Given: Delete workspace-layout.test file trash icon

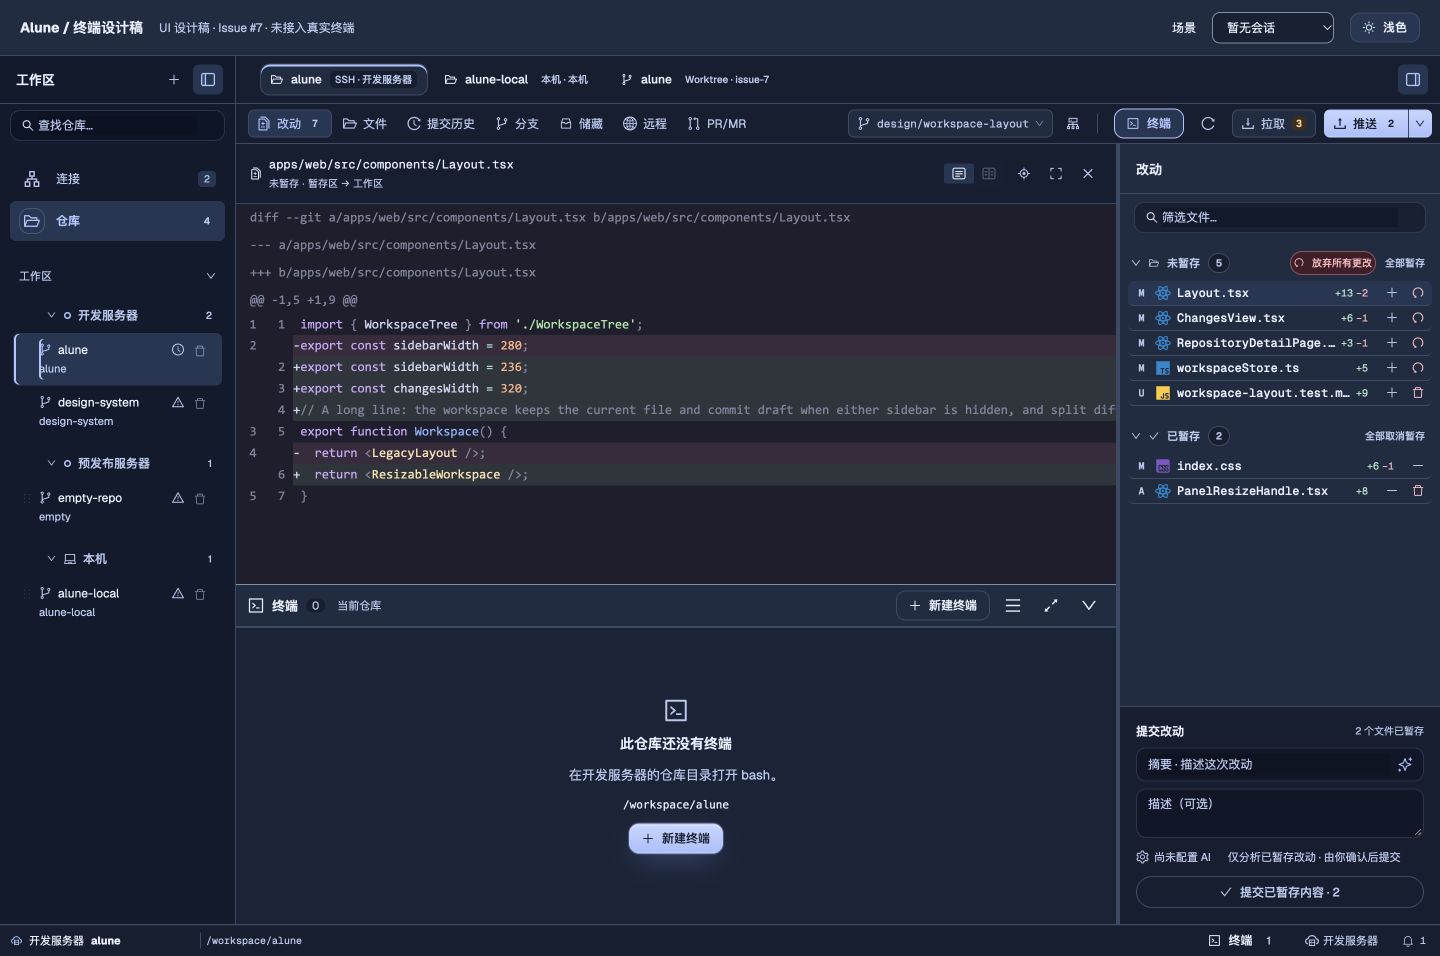Looking at the screenshot, I should click(1417, 393).
